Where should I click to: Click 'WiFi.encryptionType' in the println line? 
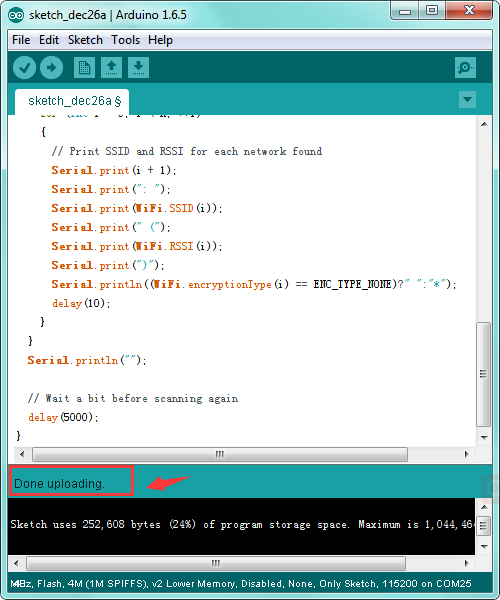click(212, 284)
